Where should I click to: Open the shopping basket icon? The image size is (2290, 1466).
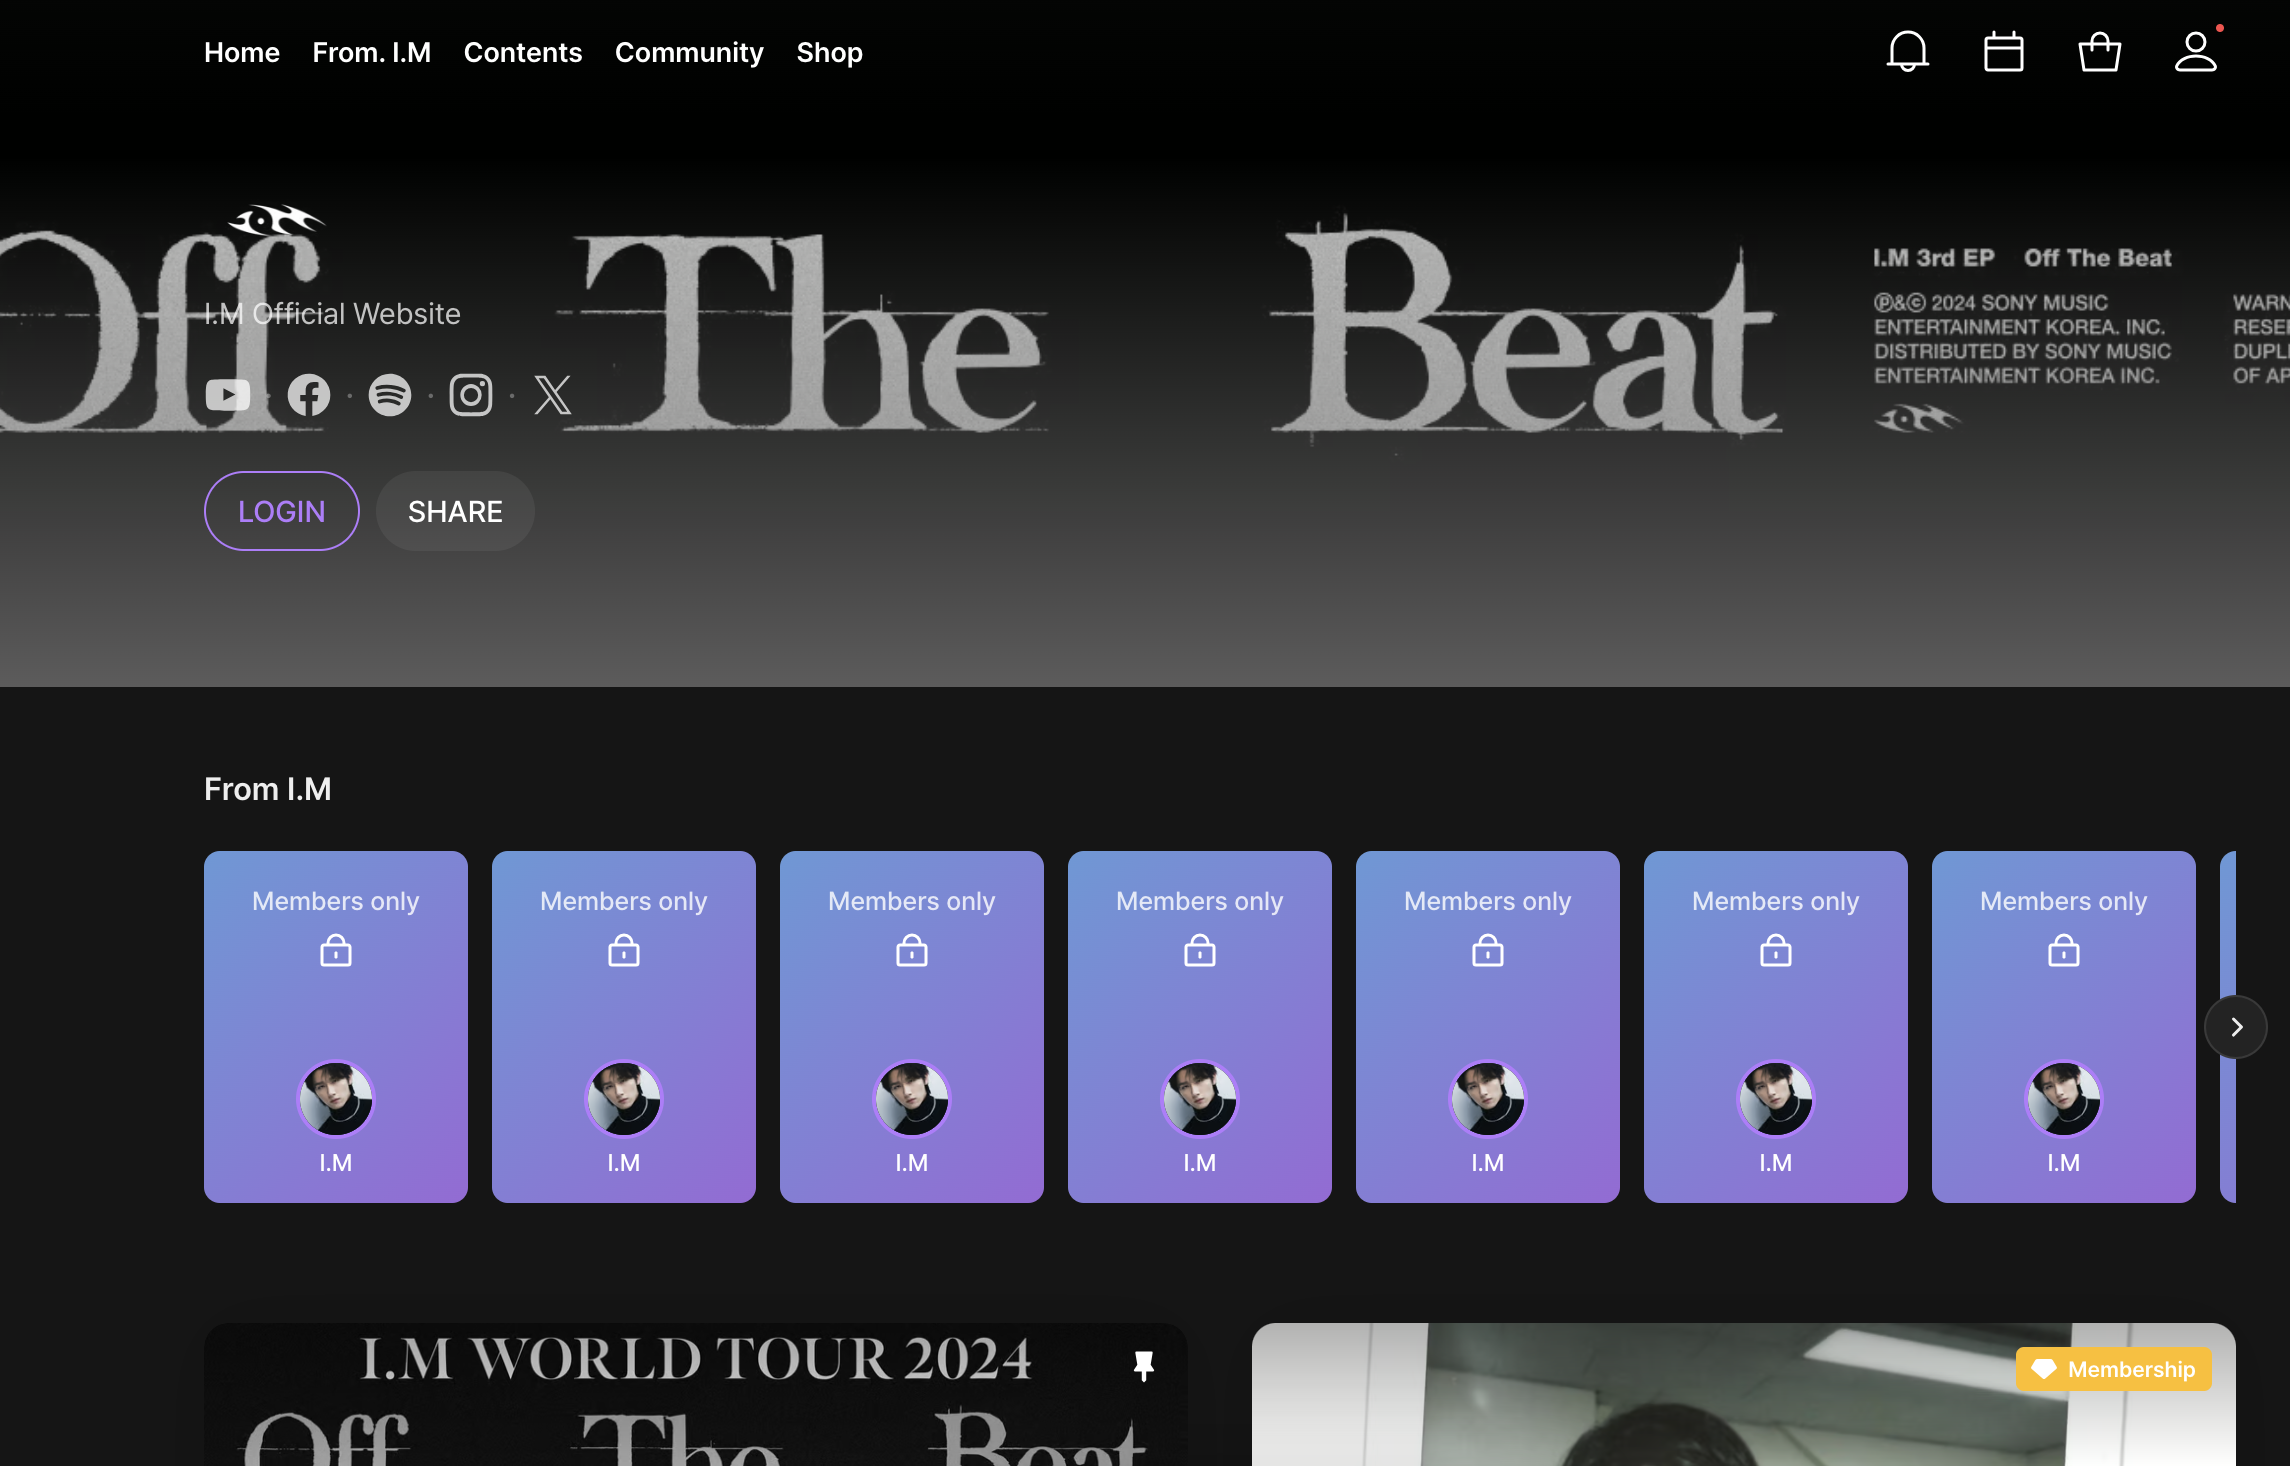coord(2099,52)
